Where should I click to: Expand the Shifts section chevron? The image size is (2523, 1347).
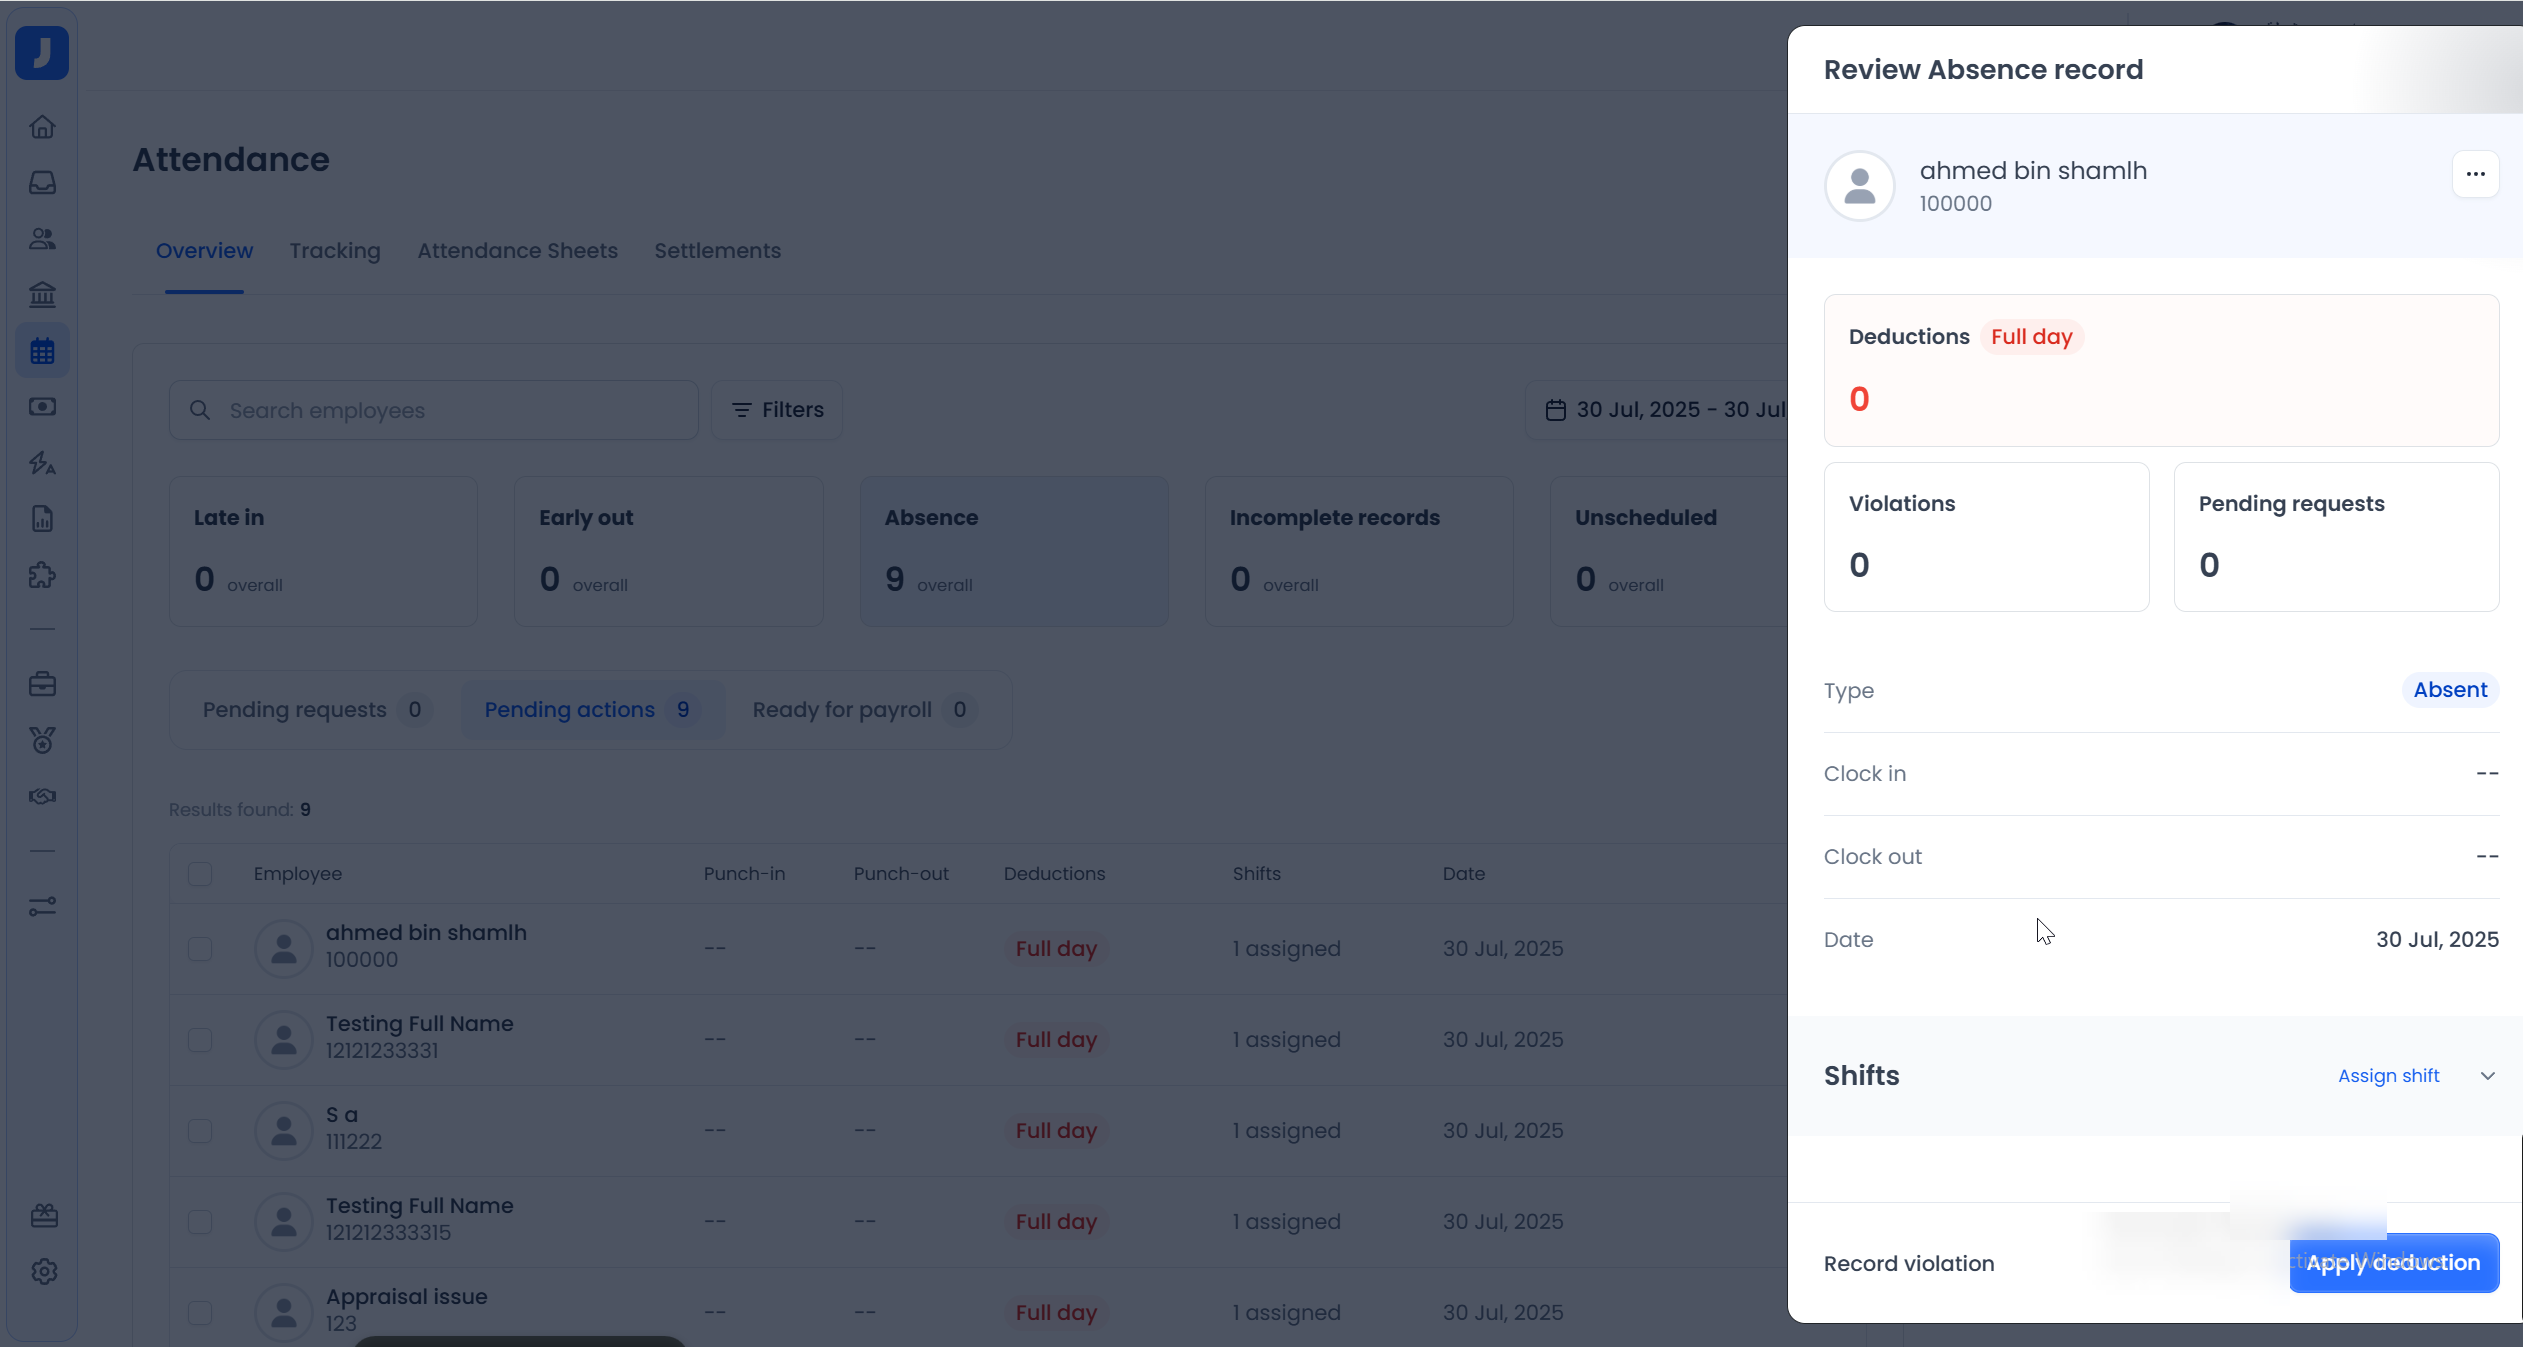2488,1076
